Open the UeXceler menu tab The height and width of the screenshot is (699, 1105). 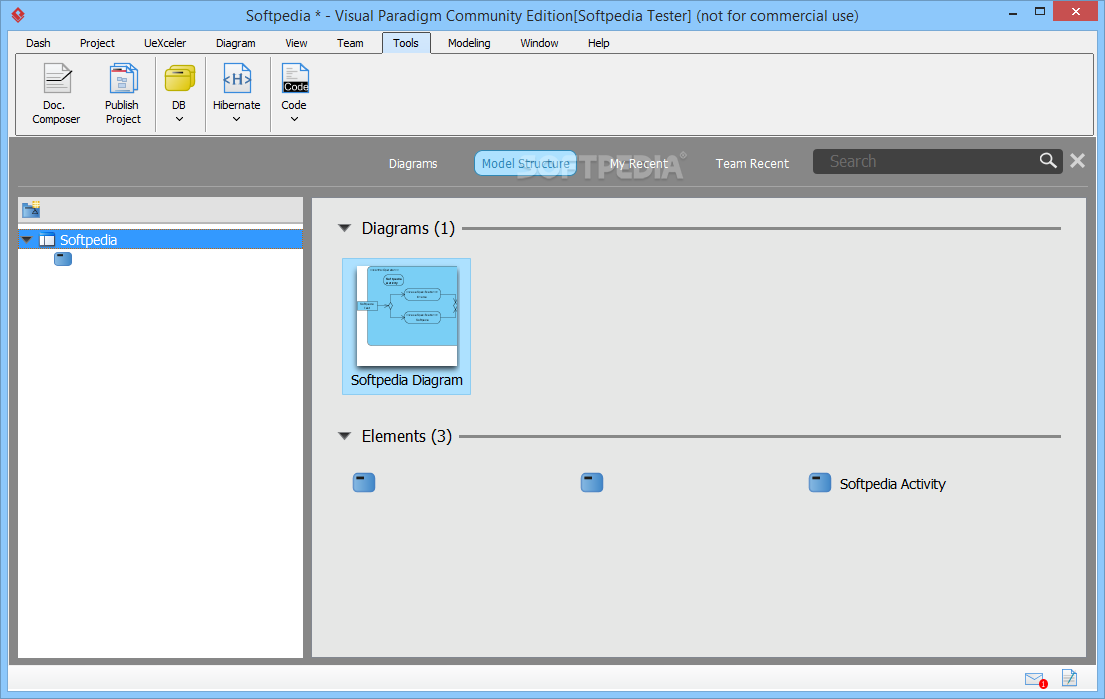coord(165,43)
